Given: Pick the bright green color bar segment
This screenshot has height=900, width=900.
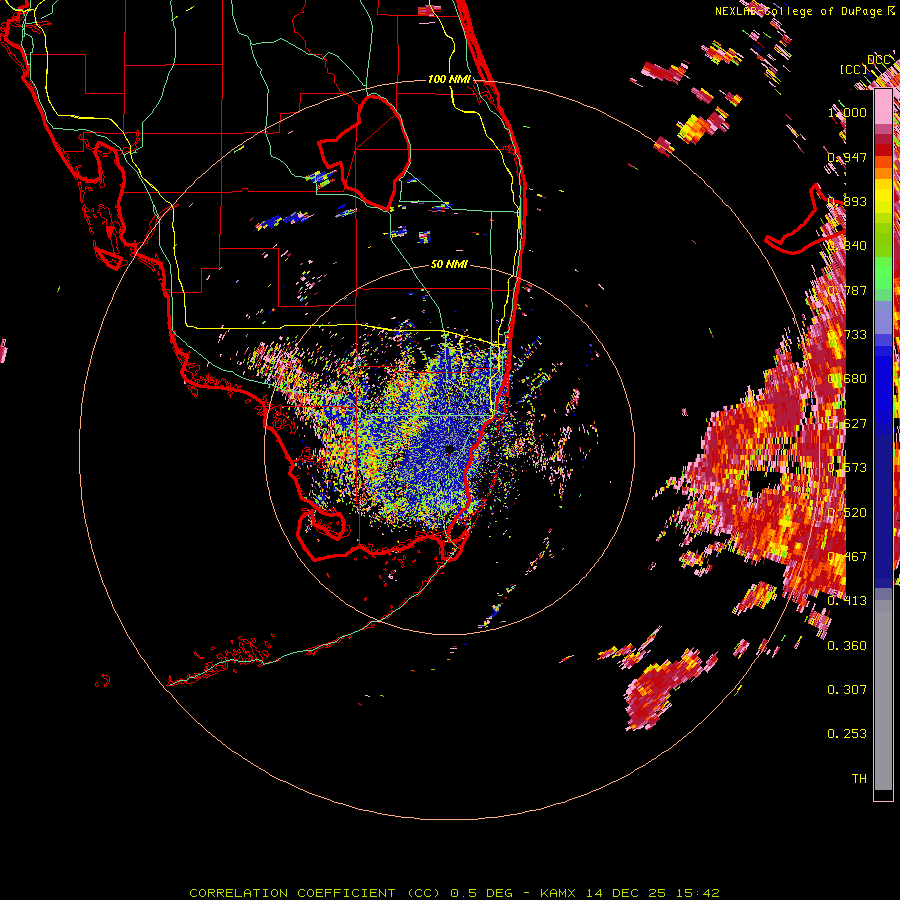Looking at the screenshot, I should click(x=883, y=273).
